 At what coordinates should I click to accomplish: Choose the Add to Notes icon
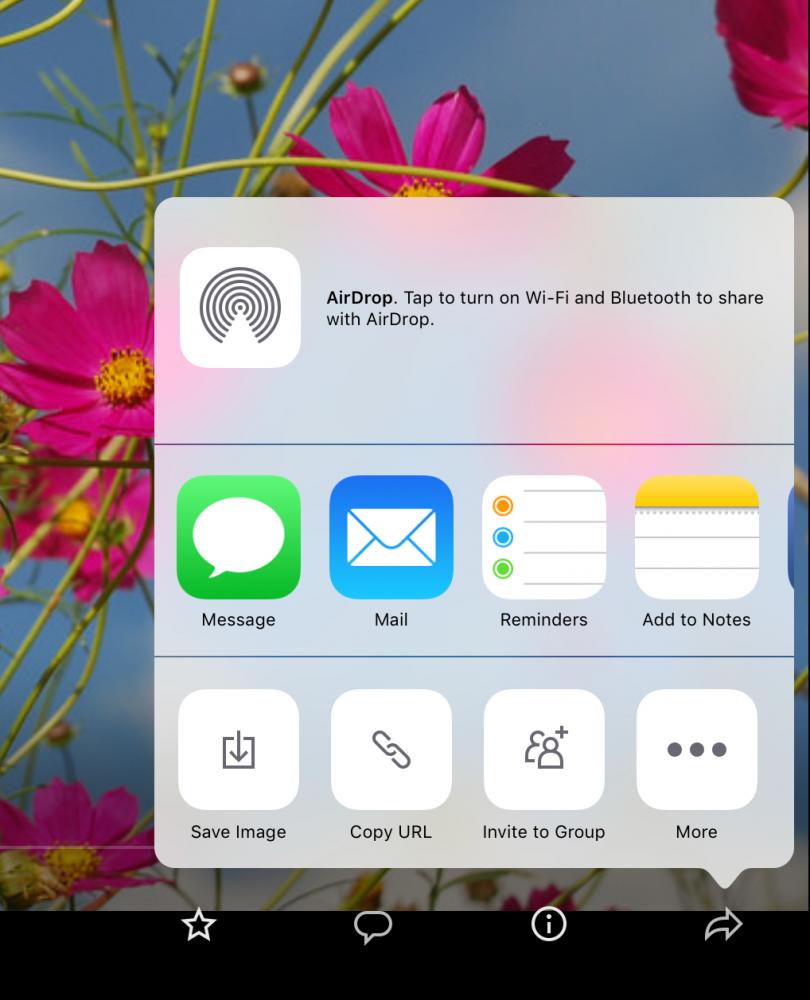click(x=696, y=537)
